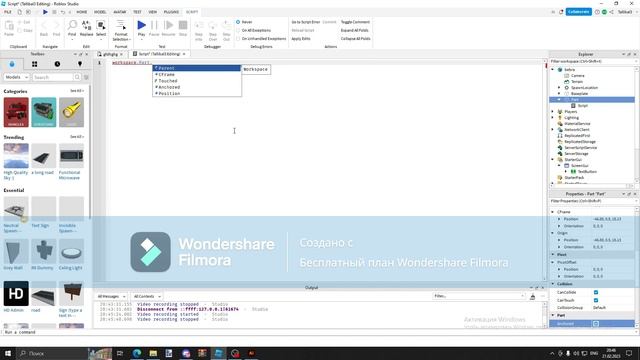Image resolution: width=640 pixels, height=360 pixels.
Task: Click Undo arrow in quick access toolbar
Action: 63,12
